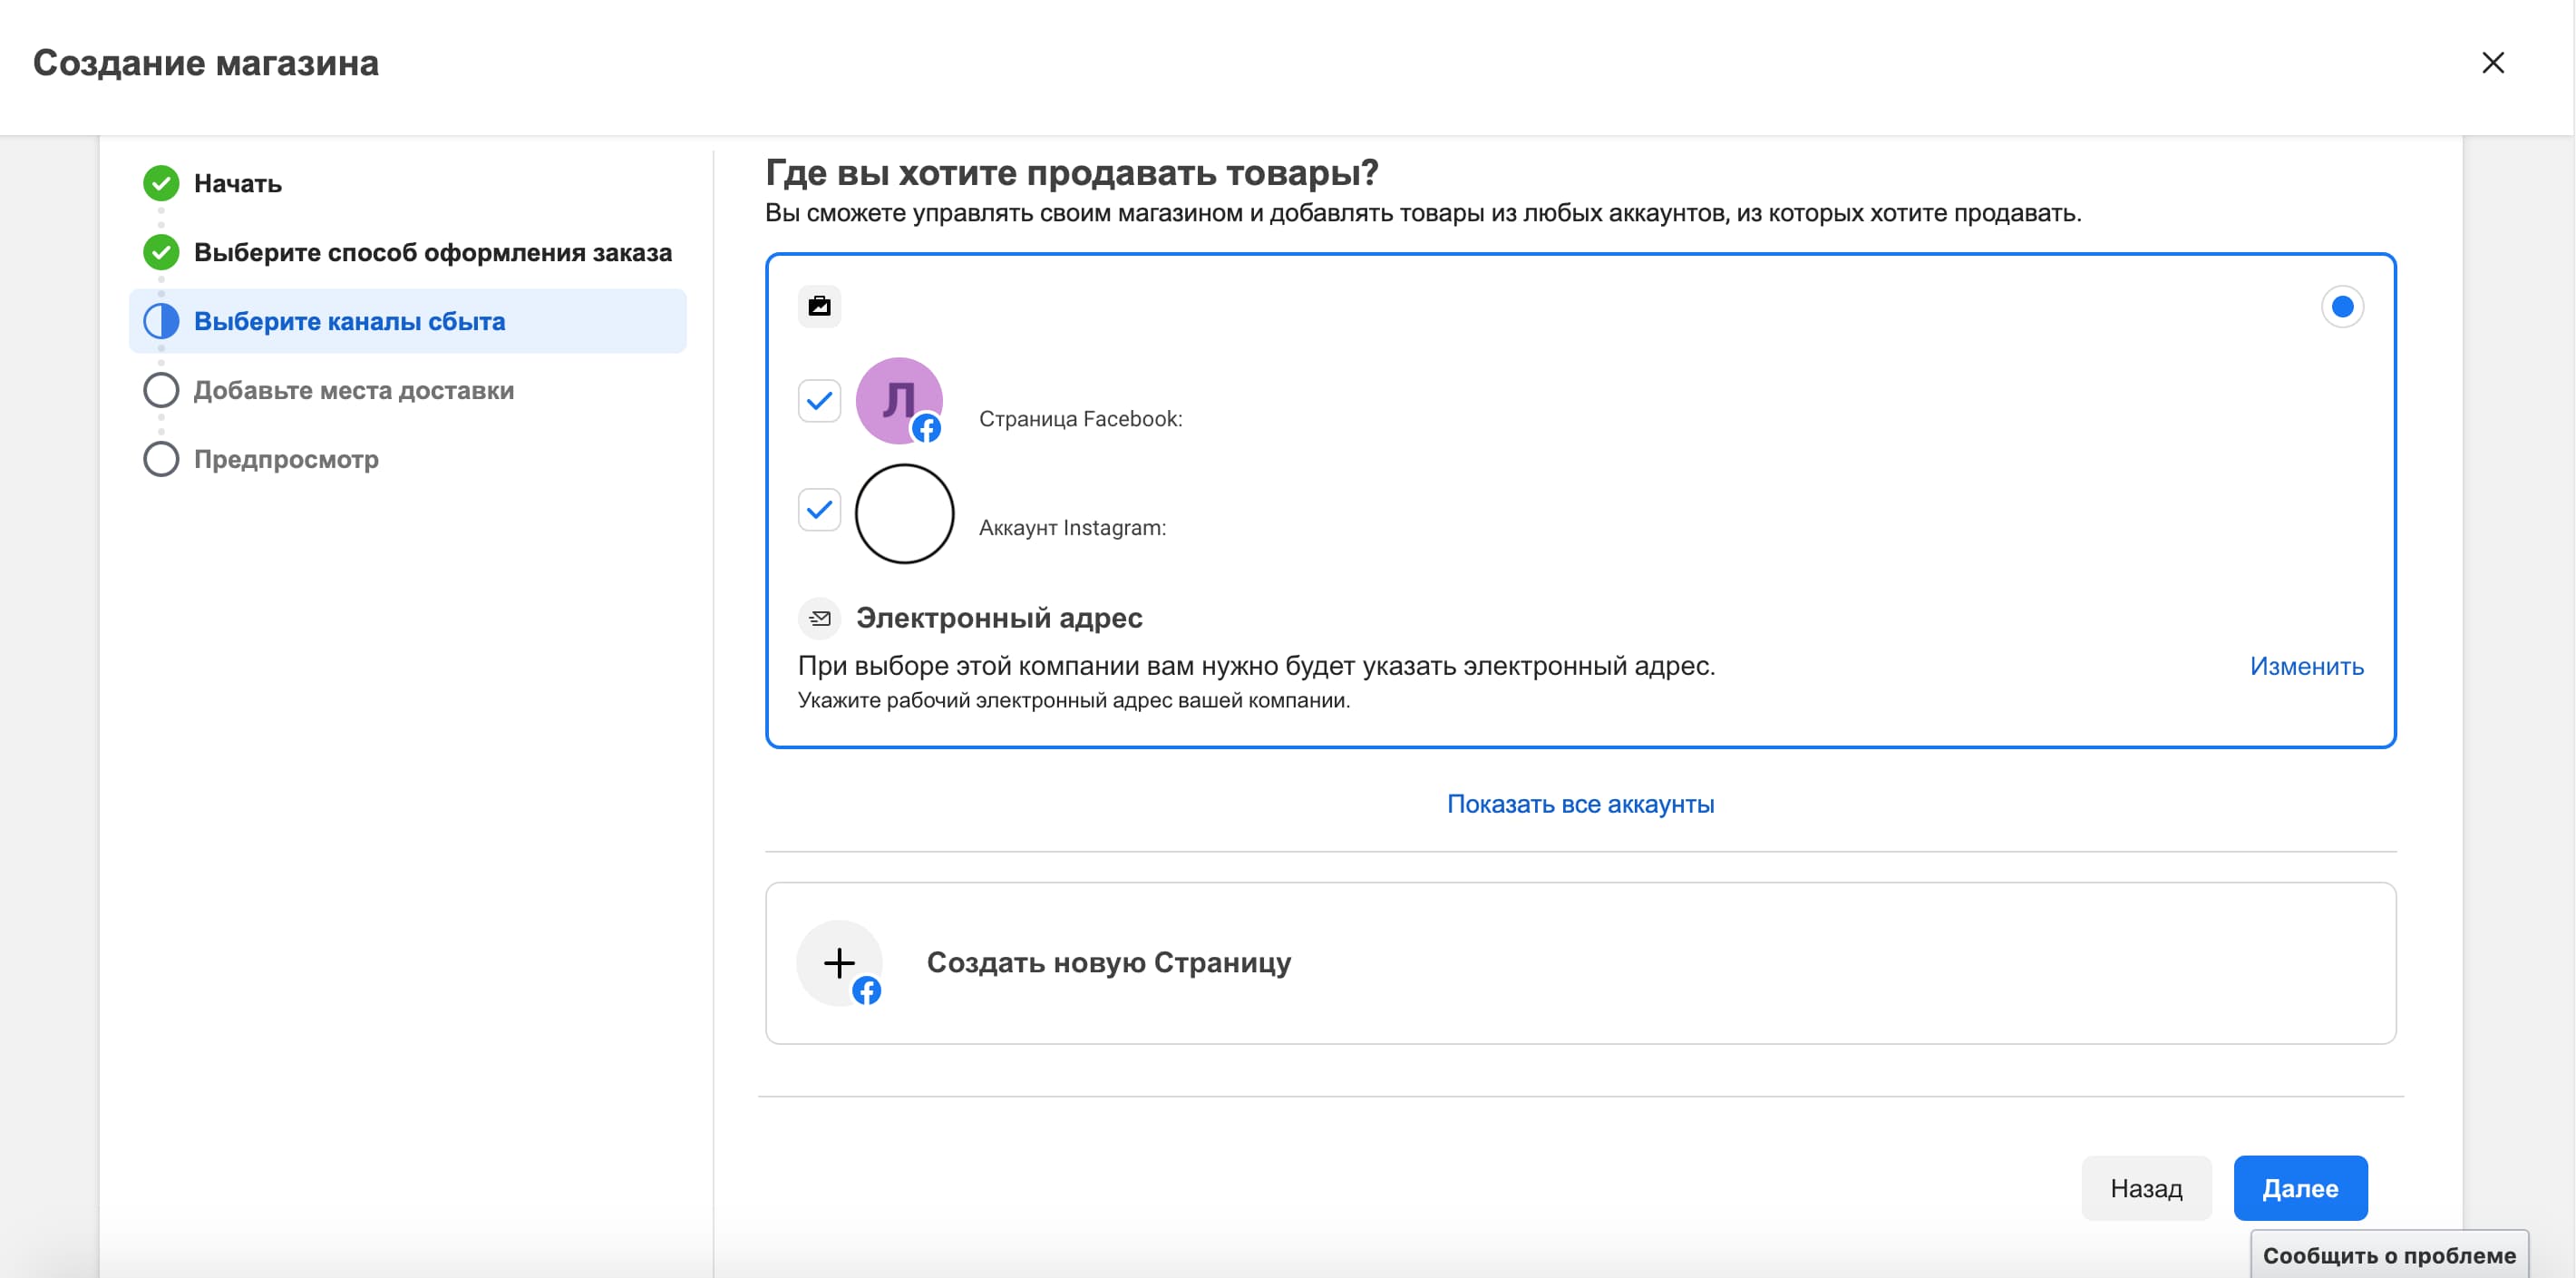
Task: Open the Предпросмотр step
Action: pyautogui.click(x=286, y=459)
